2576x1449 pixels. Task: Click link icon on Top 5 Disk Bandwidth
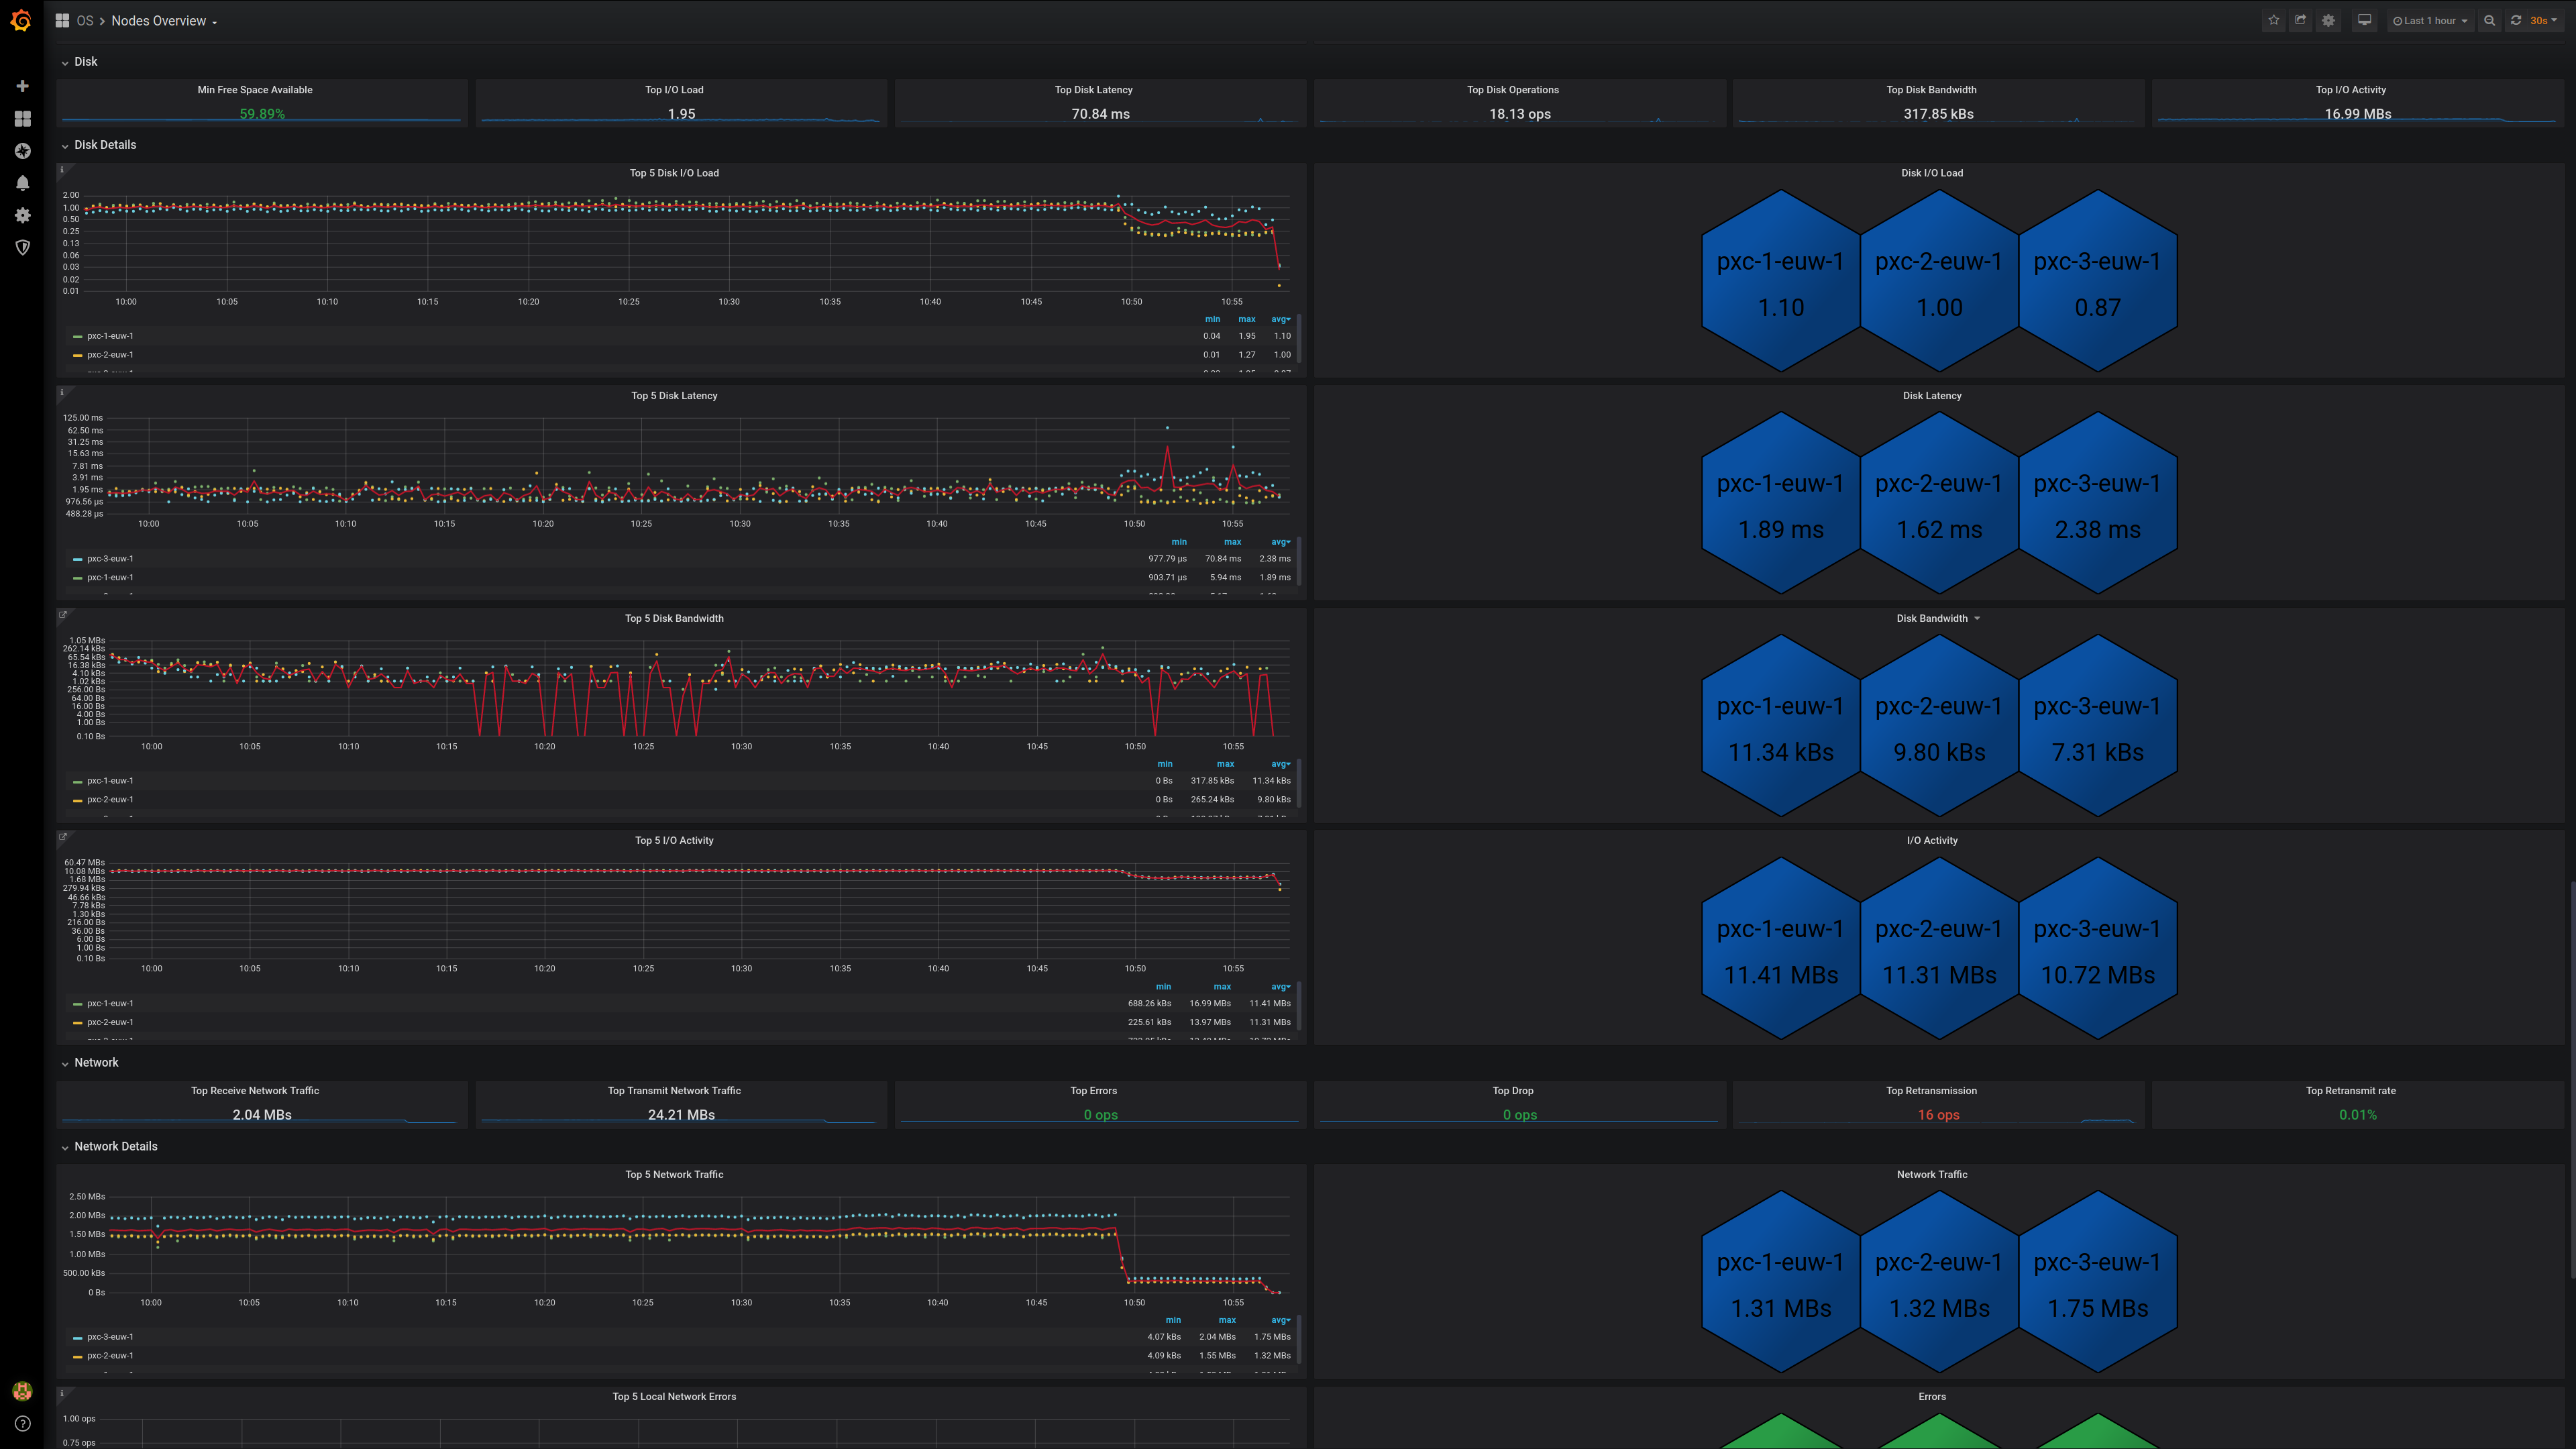point(62,615)
